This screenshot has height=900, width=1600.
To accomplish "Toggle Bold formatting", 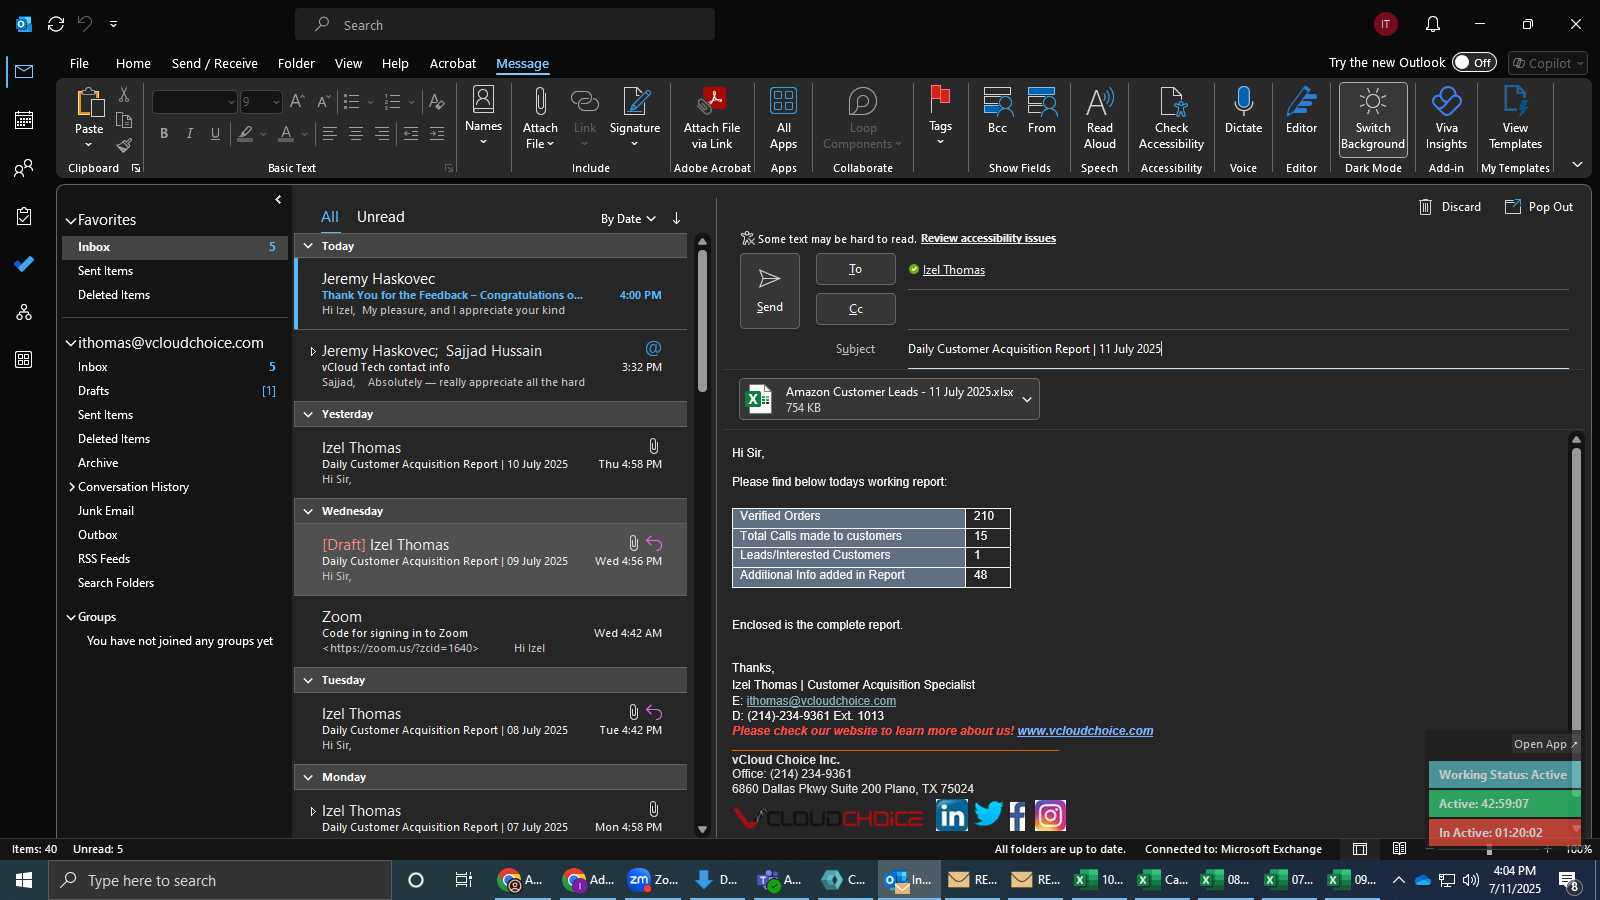I will pos(164,134).
